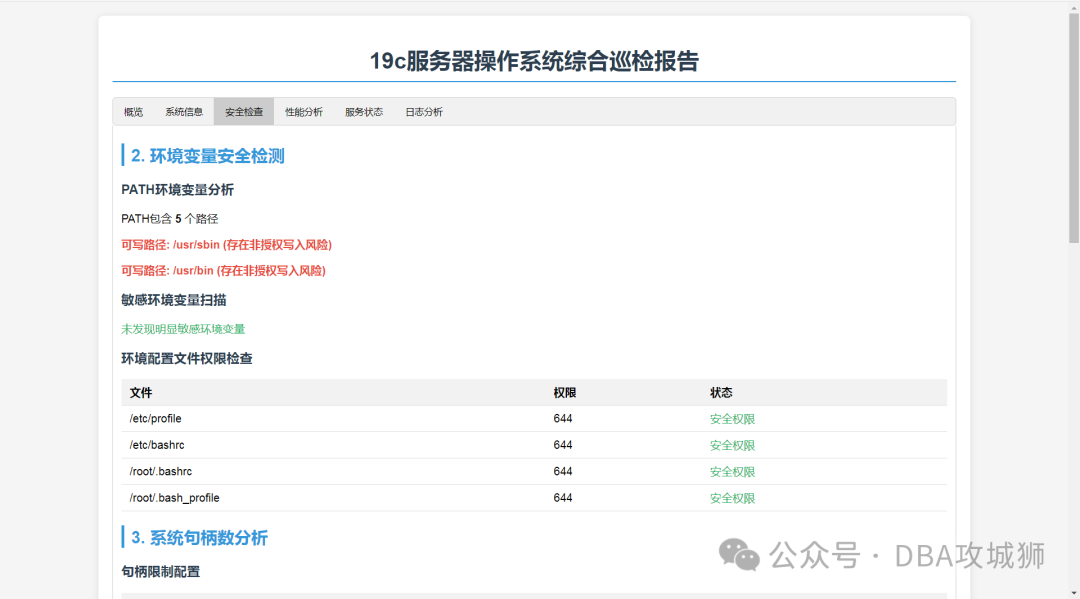Screen dimensions: 1080x599
Task: Click the 状态 column header
Action: [x=721, y=392]
